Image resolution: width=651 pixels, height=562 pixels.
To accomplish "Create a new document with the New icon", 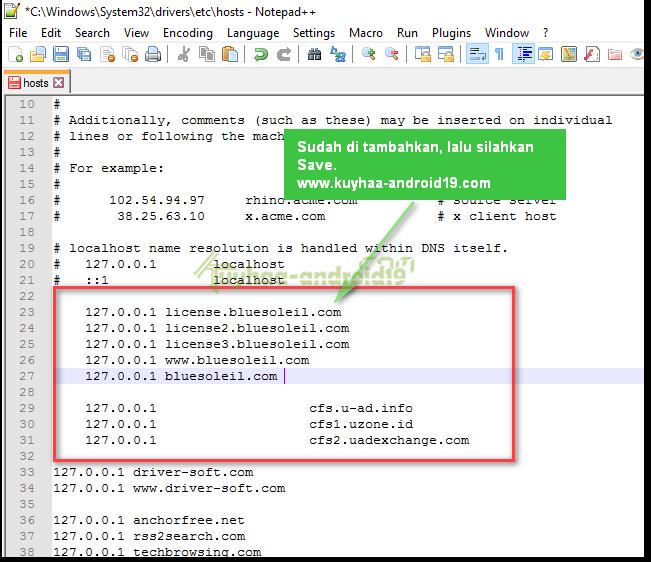I will (15, 54).
